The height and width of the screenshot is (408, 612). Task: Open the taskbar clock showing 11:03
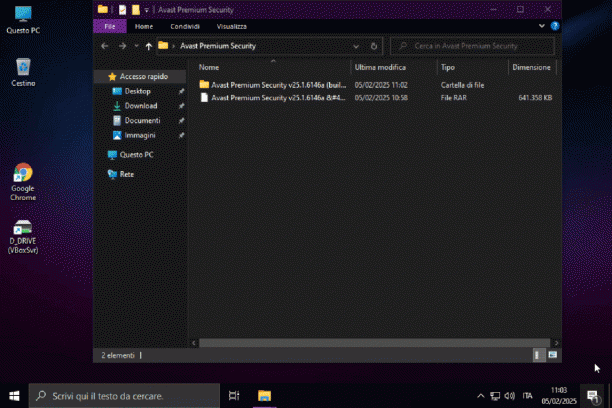(559, 396)
